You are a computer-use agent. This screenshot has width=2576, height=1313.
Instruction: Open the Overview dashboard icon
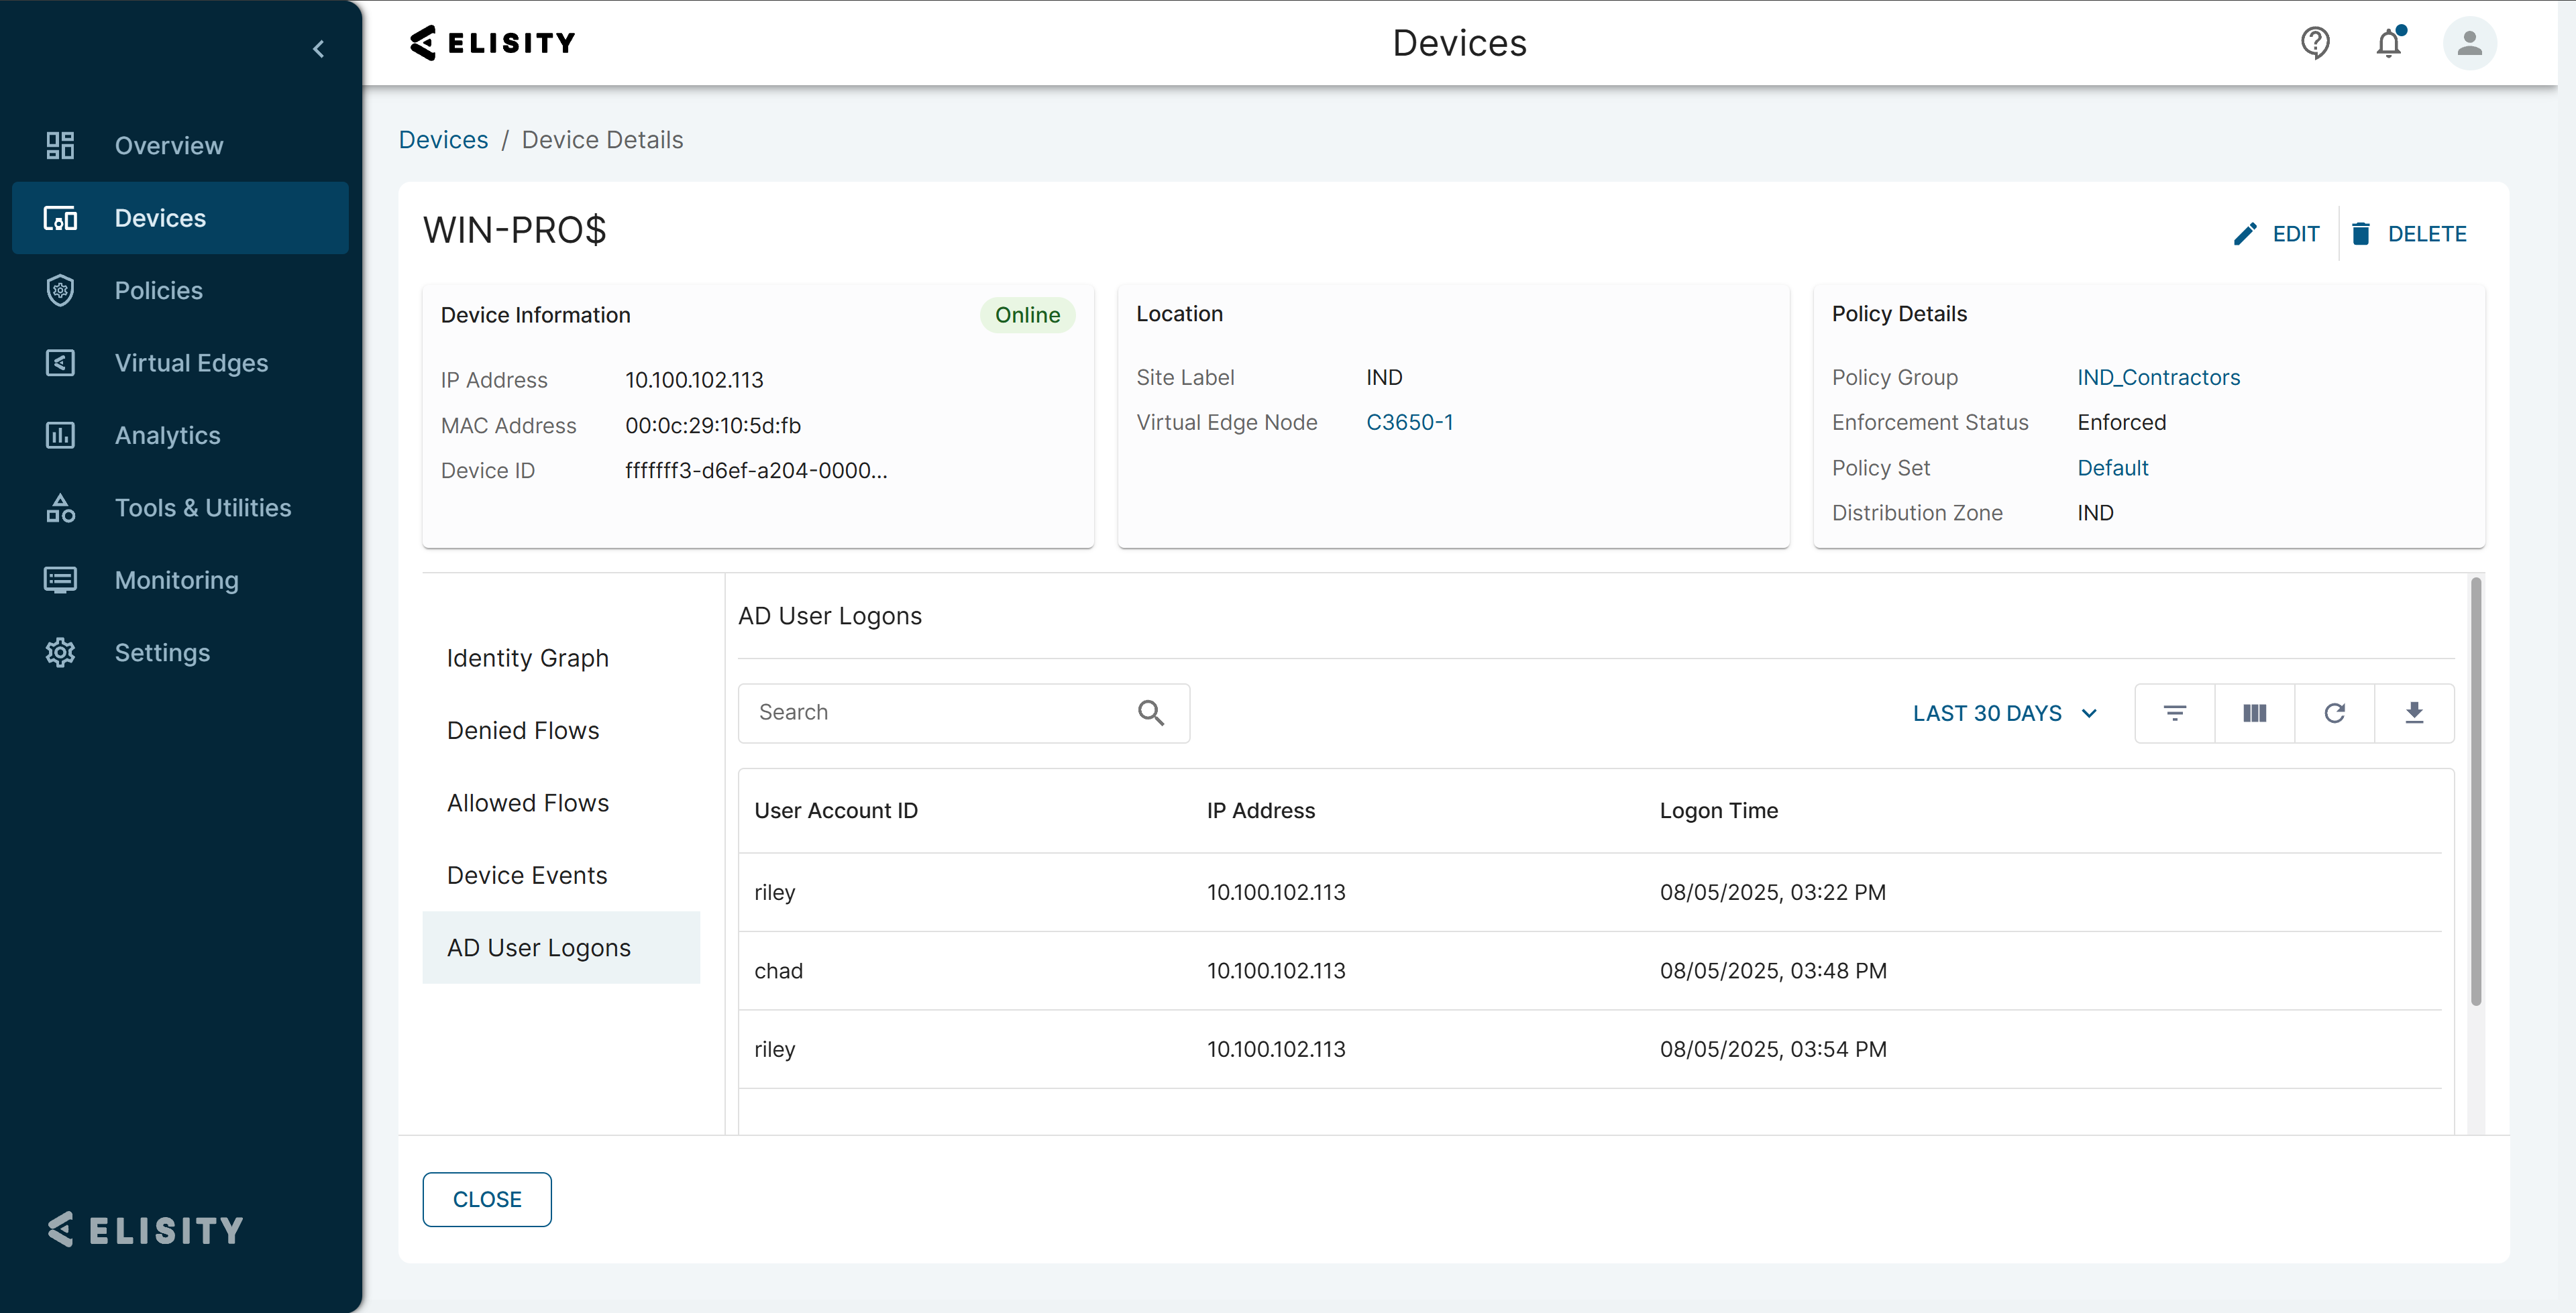[x=60, y=145]
